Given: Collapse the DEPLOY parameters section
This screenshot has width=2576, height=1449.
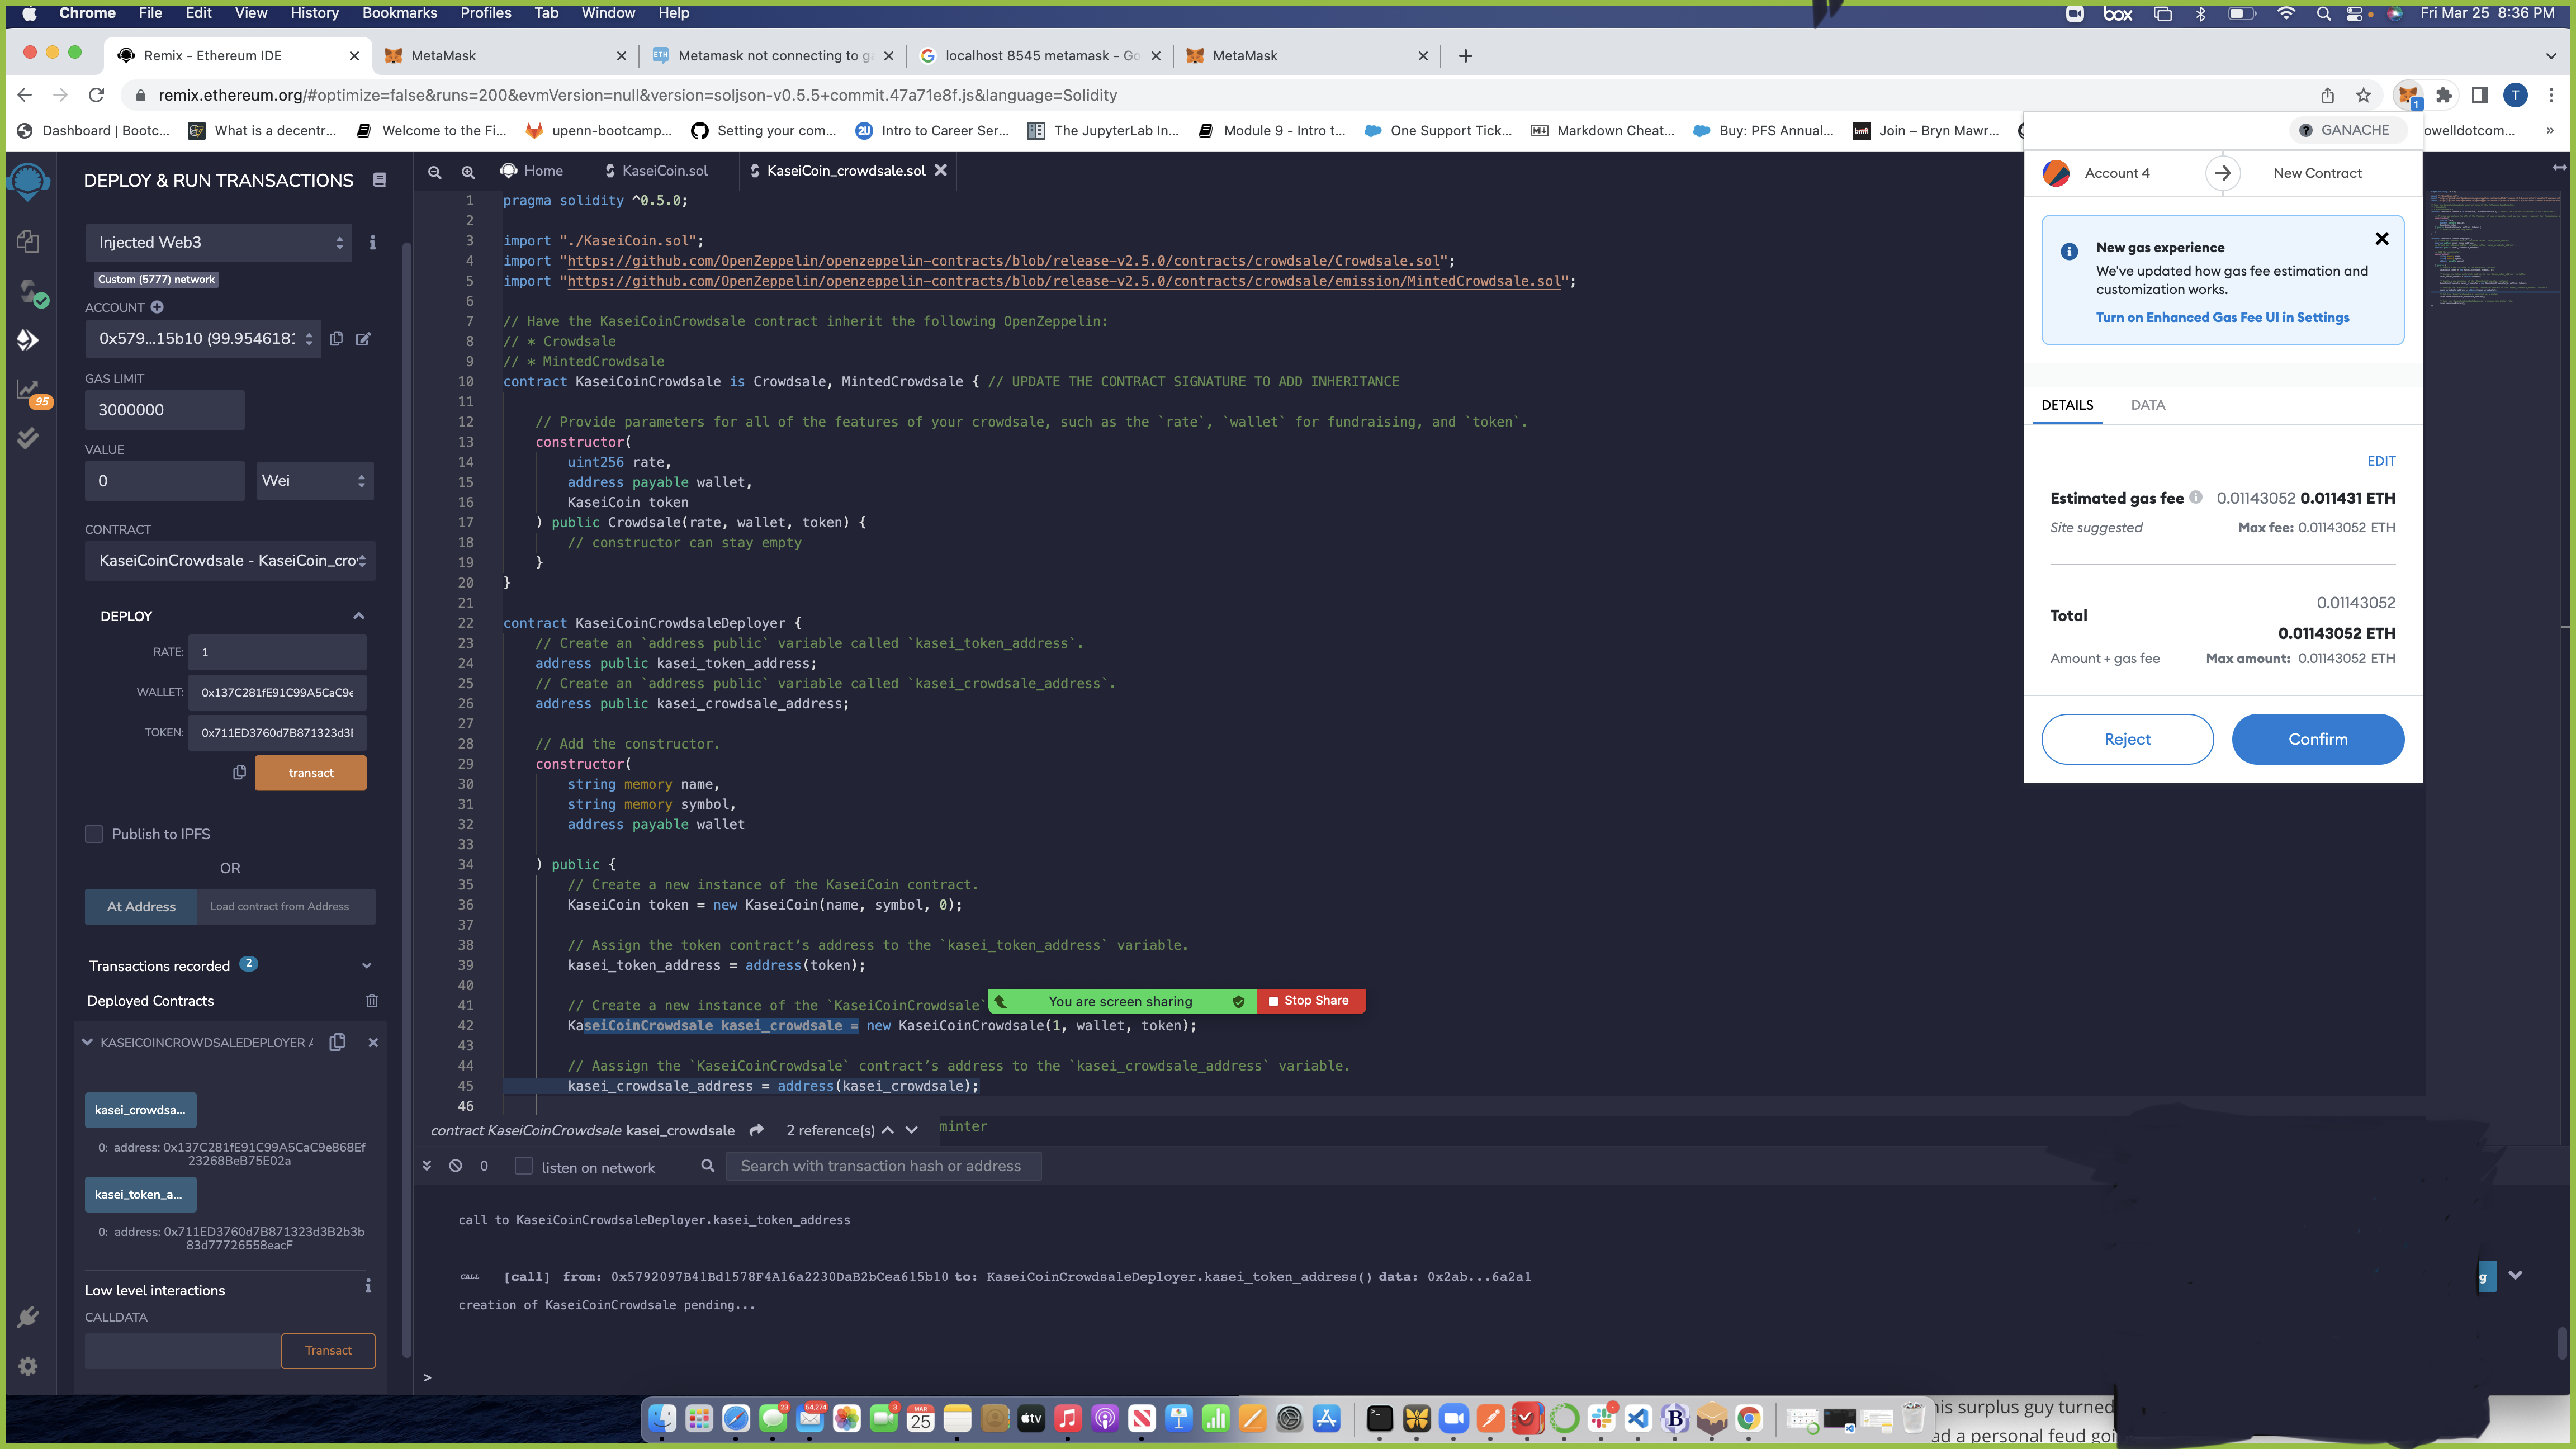Looking at the screenshot, I should [359, 616].
